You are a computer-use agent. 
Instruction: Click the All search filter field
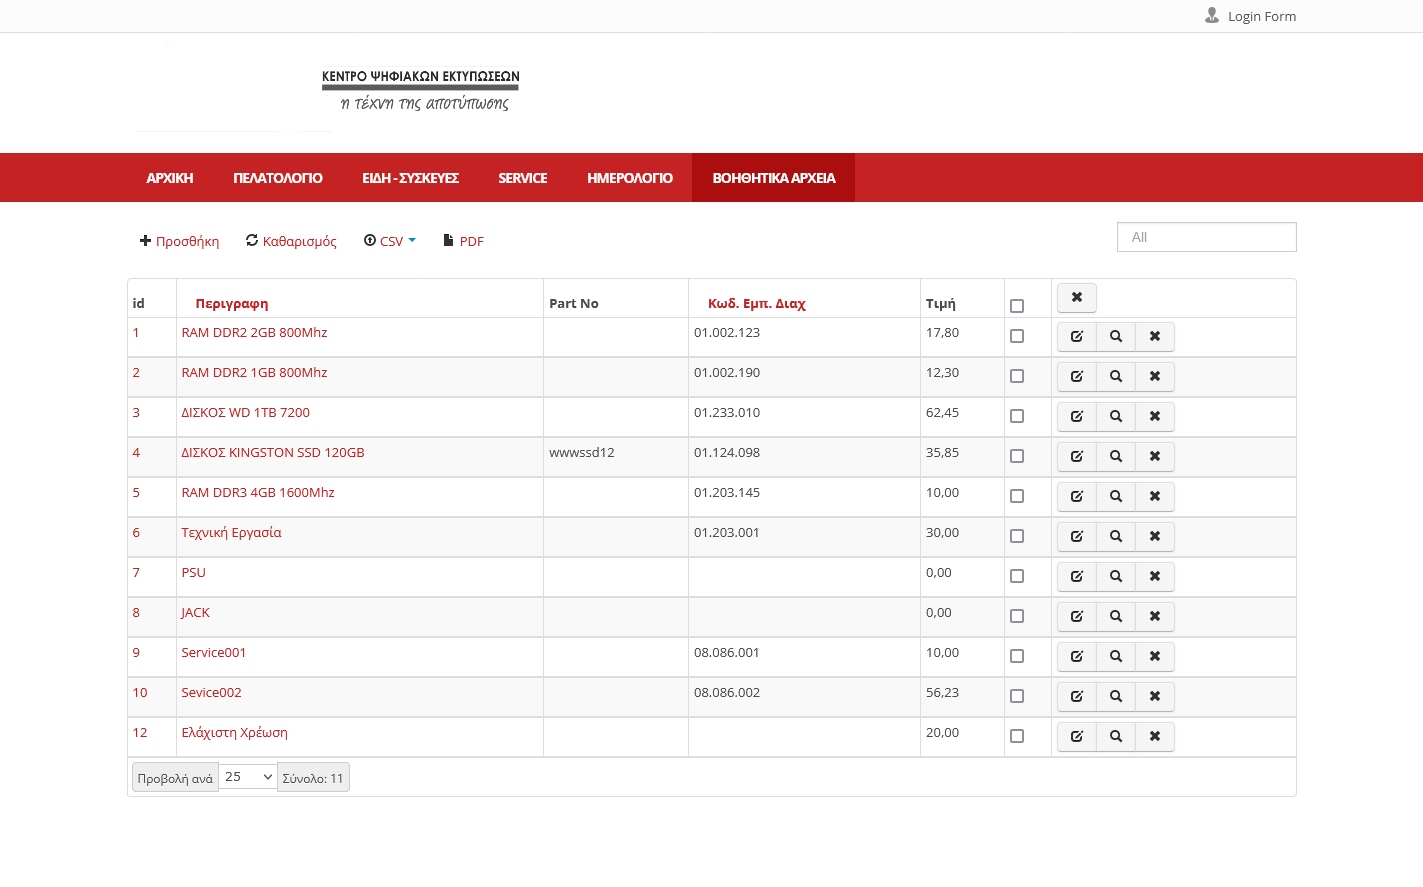pos(1206,237)
